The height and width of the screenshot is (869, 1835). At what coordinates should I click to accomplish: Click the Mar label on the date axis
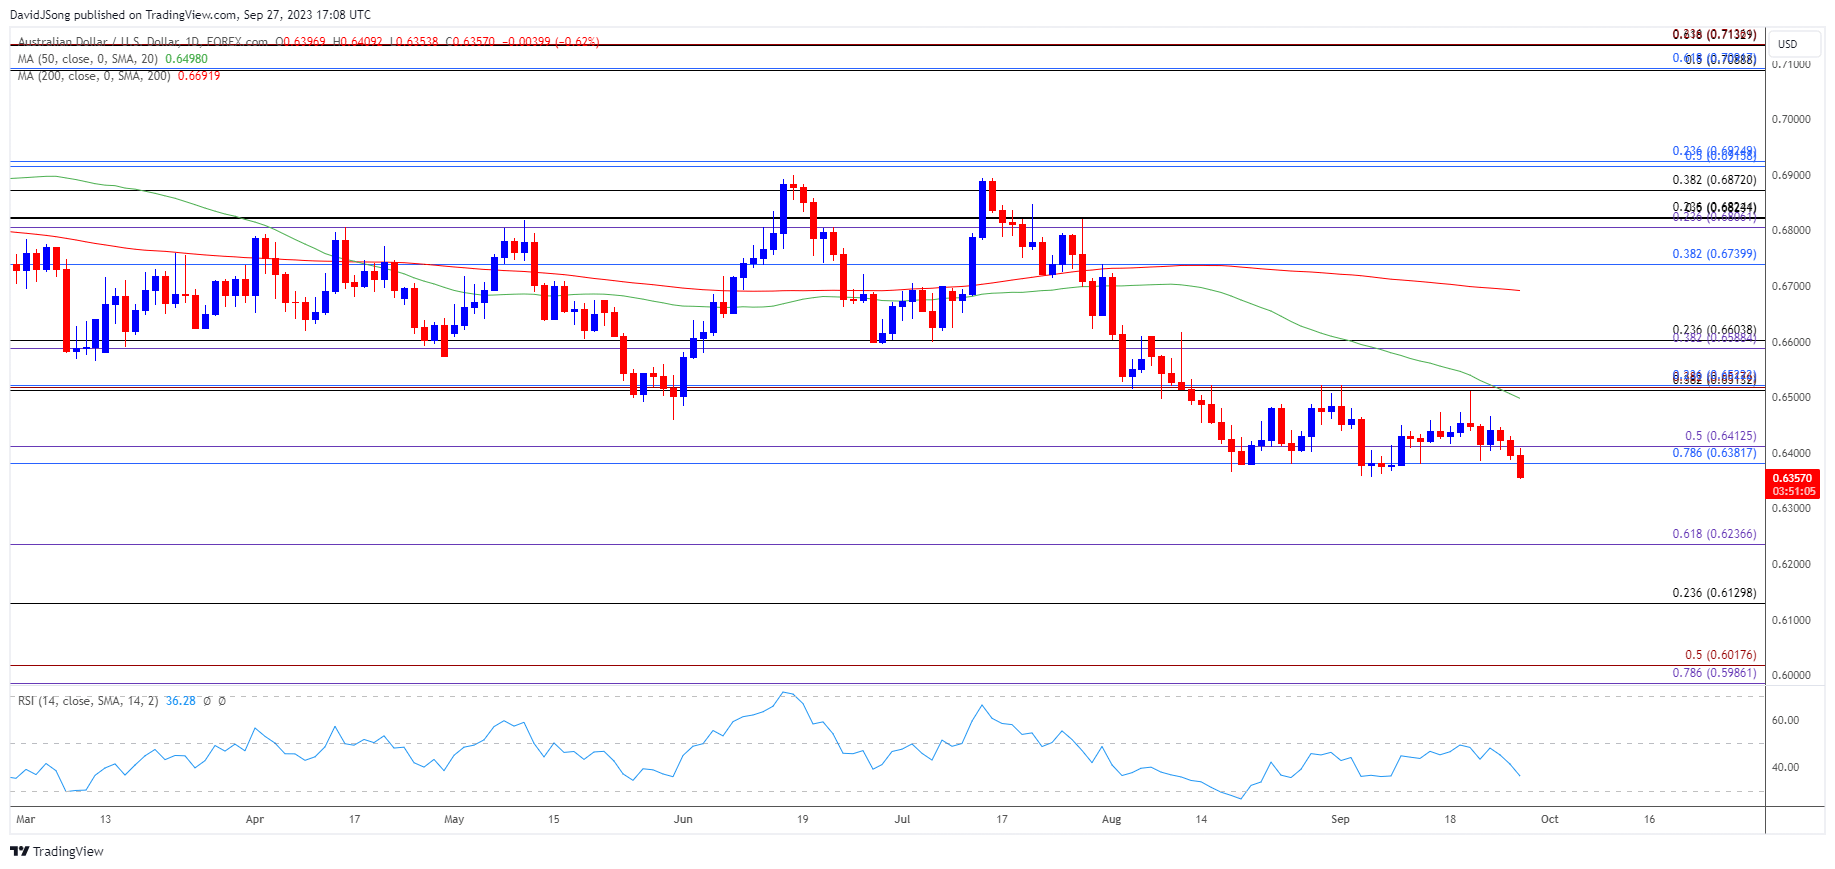tap(26, 819)
